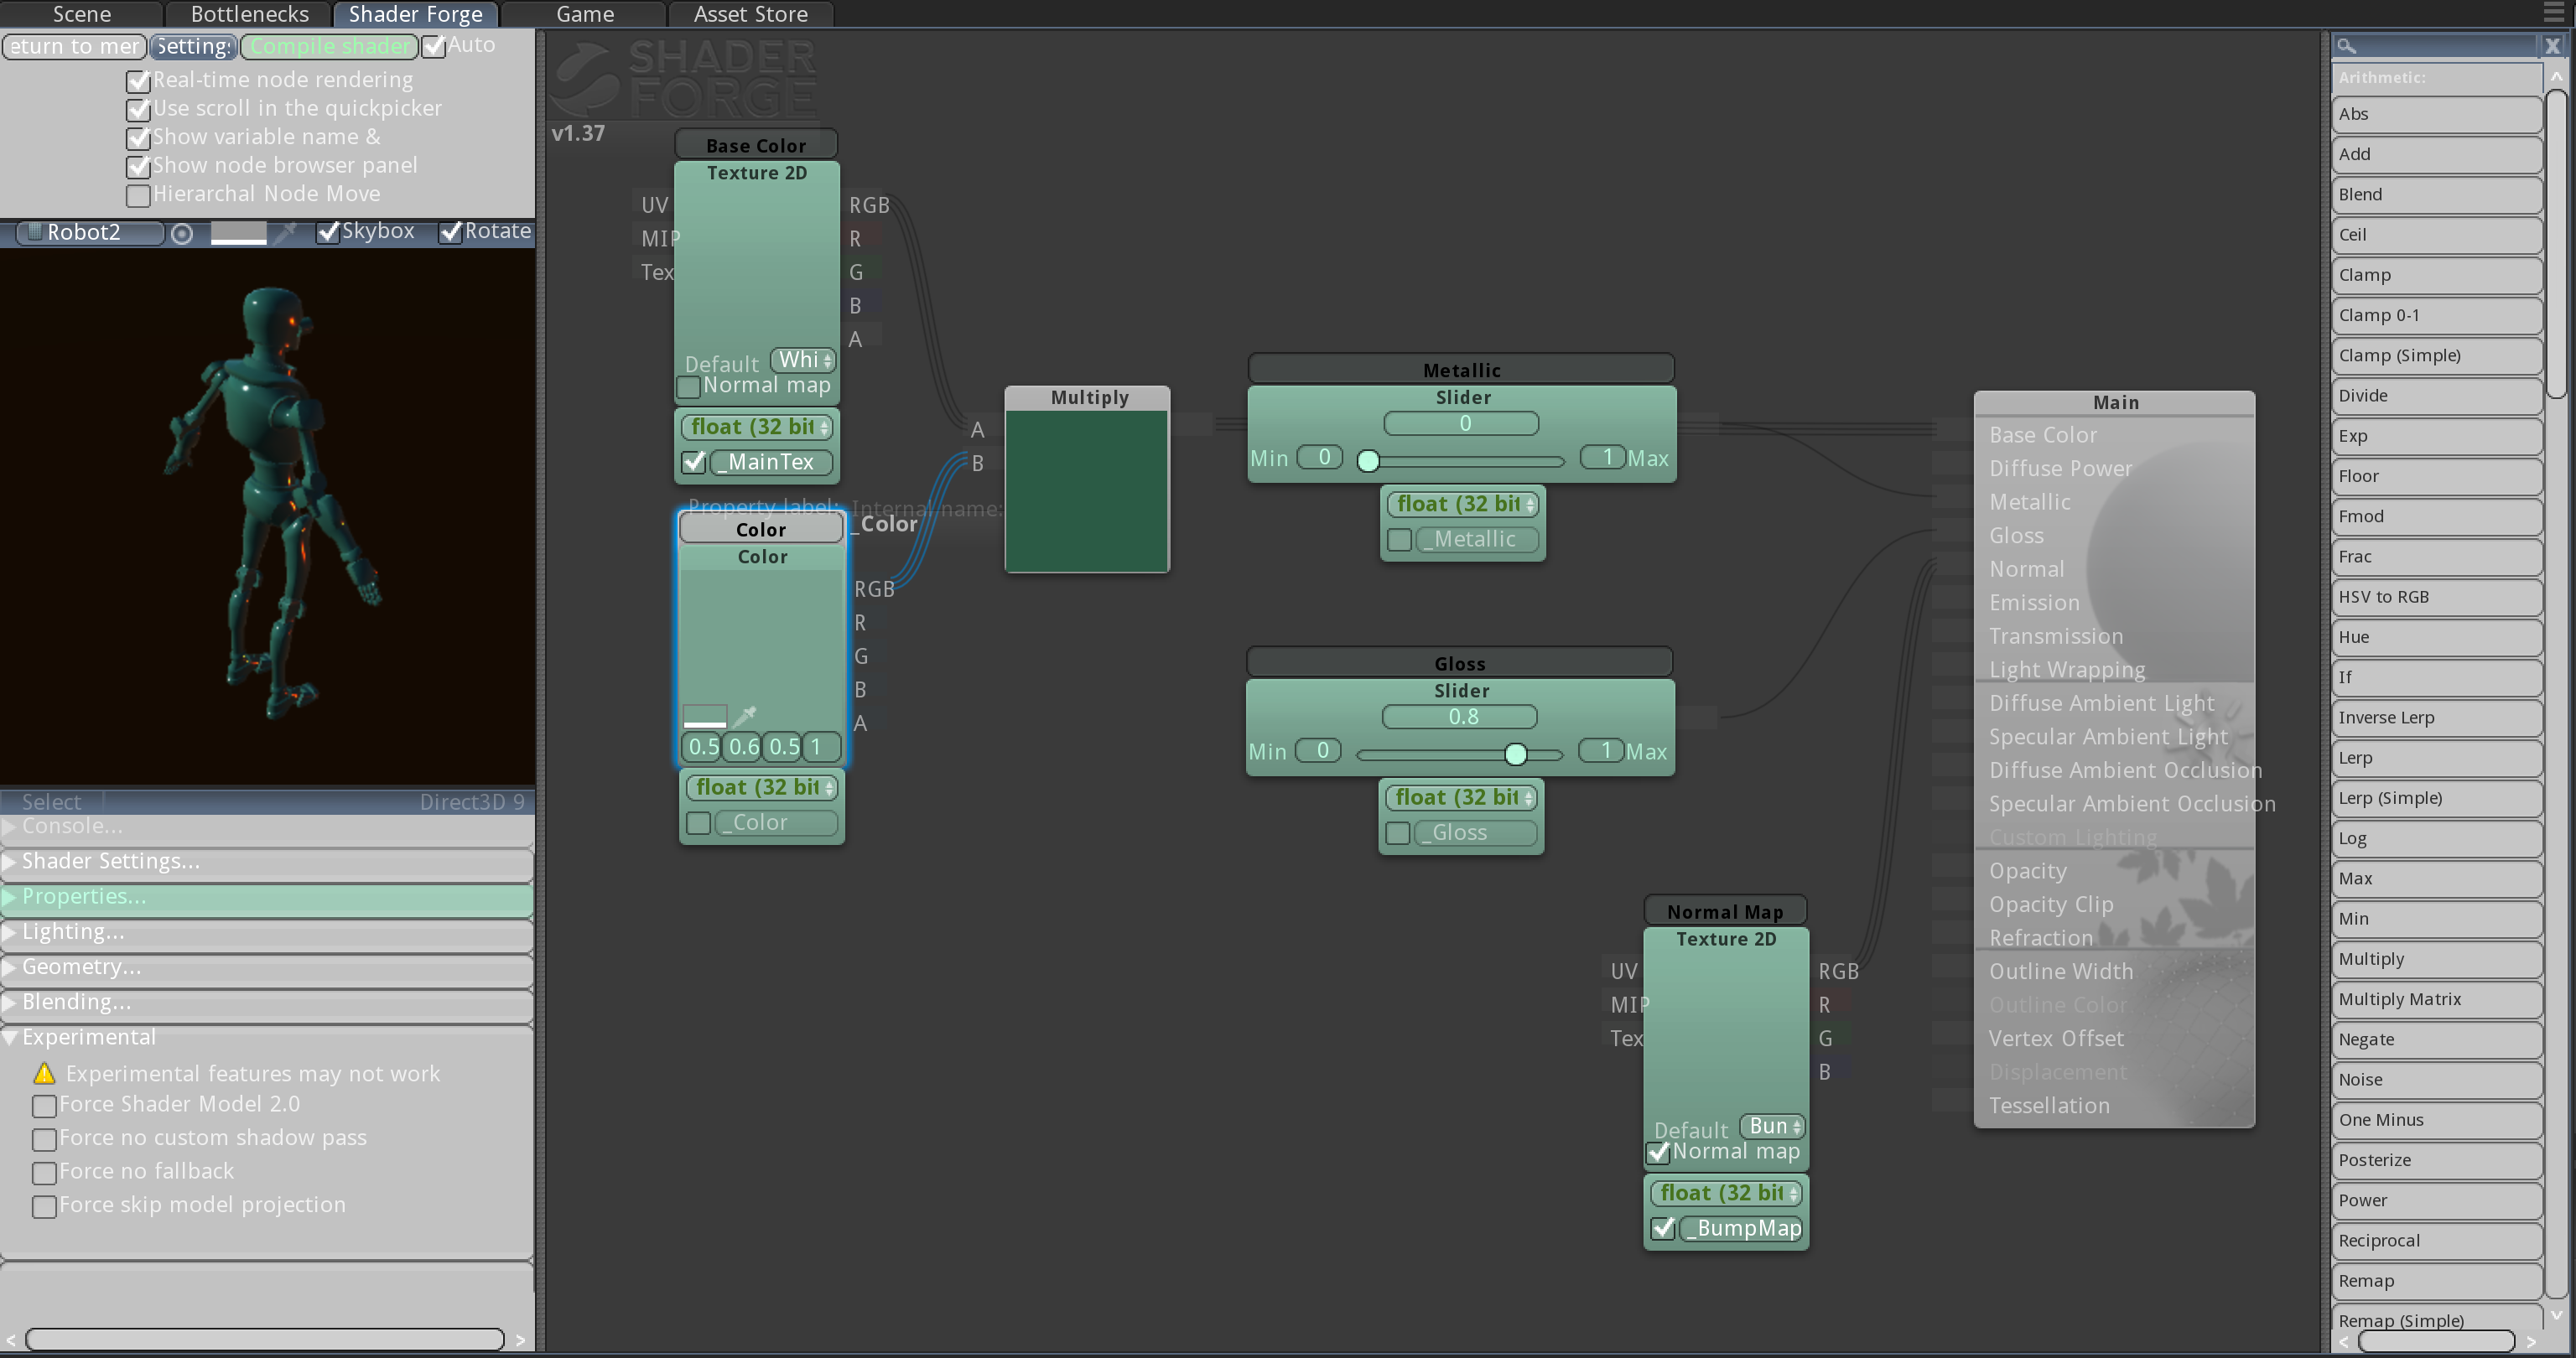Toggle Real-time node rendering checkbox
Image resolution: width=2576 pixels, height=1358 pixels.
click(138, 81)
